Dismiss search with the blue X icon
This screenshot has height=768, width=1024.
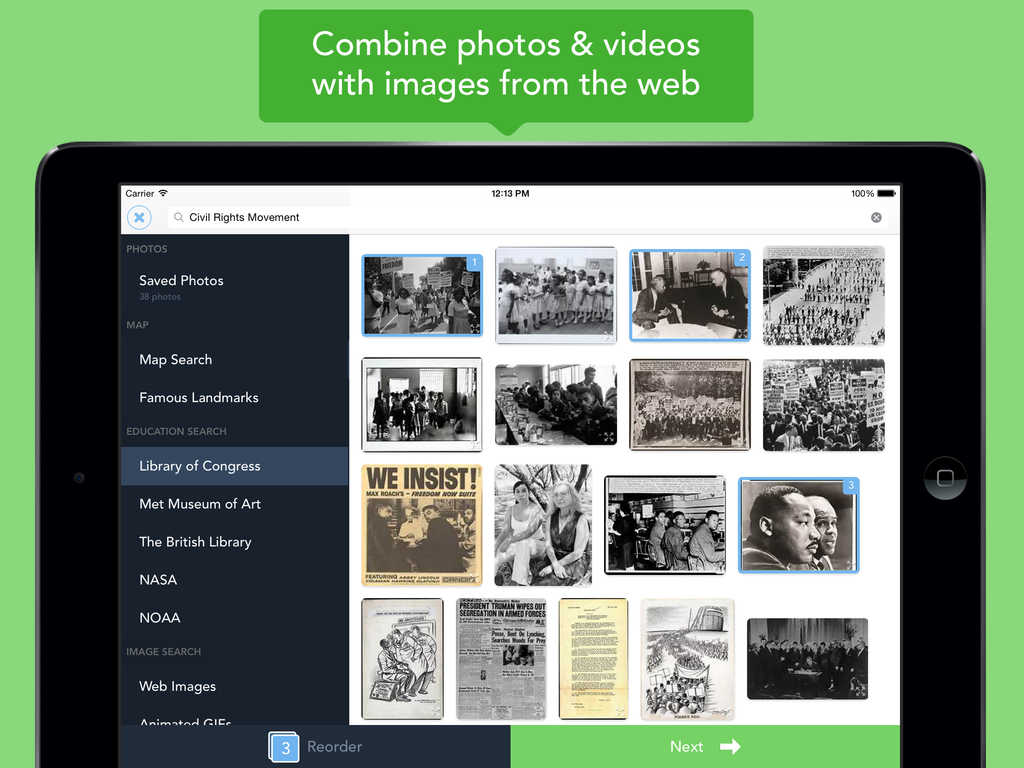pyautogui.click(x=139, y=217)
